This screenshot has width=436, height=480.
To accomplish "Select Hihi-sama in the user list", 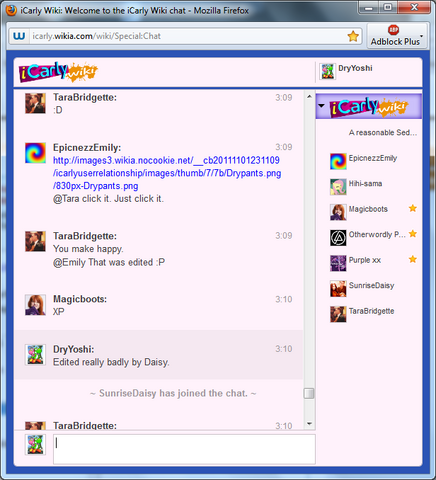I will click(365, 183).
